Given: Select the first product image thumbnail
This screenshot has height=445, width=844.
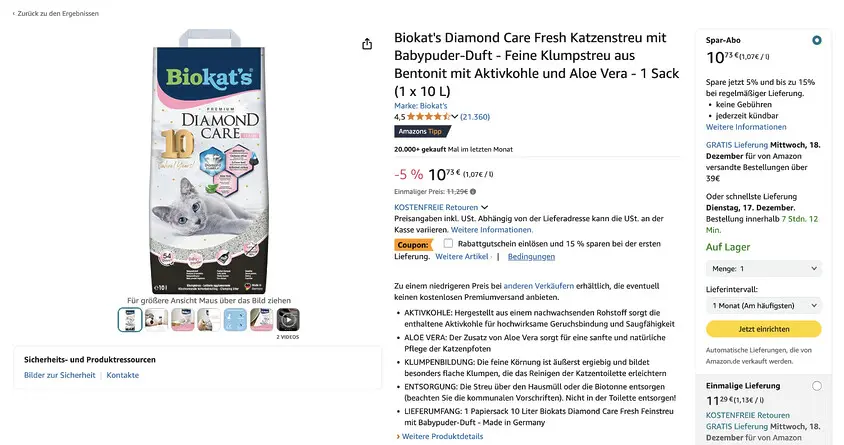Looking at the screenshot, I should (130, 320).
